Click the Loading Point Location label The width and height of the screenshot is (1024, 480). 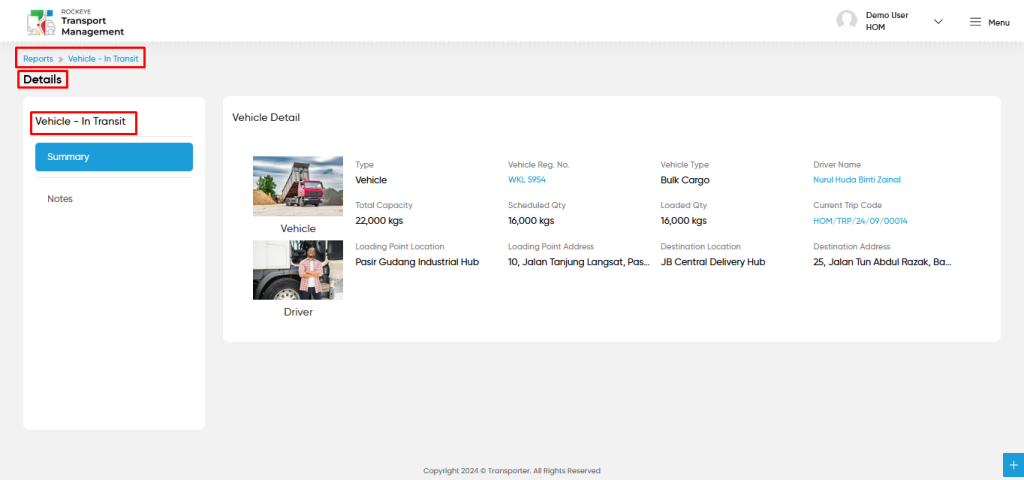[x=400, y=247]
